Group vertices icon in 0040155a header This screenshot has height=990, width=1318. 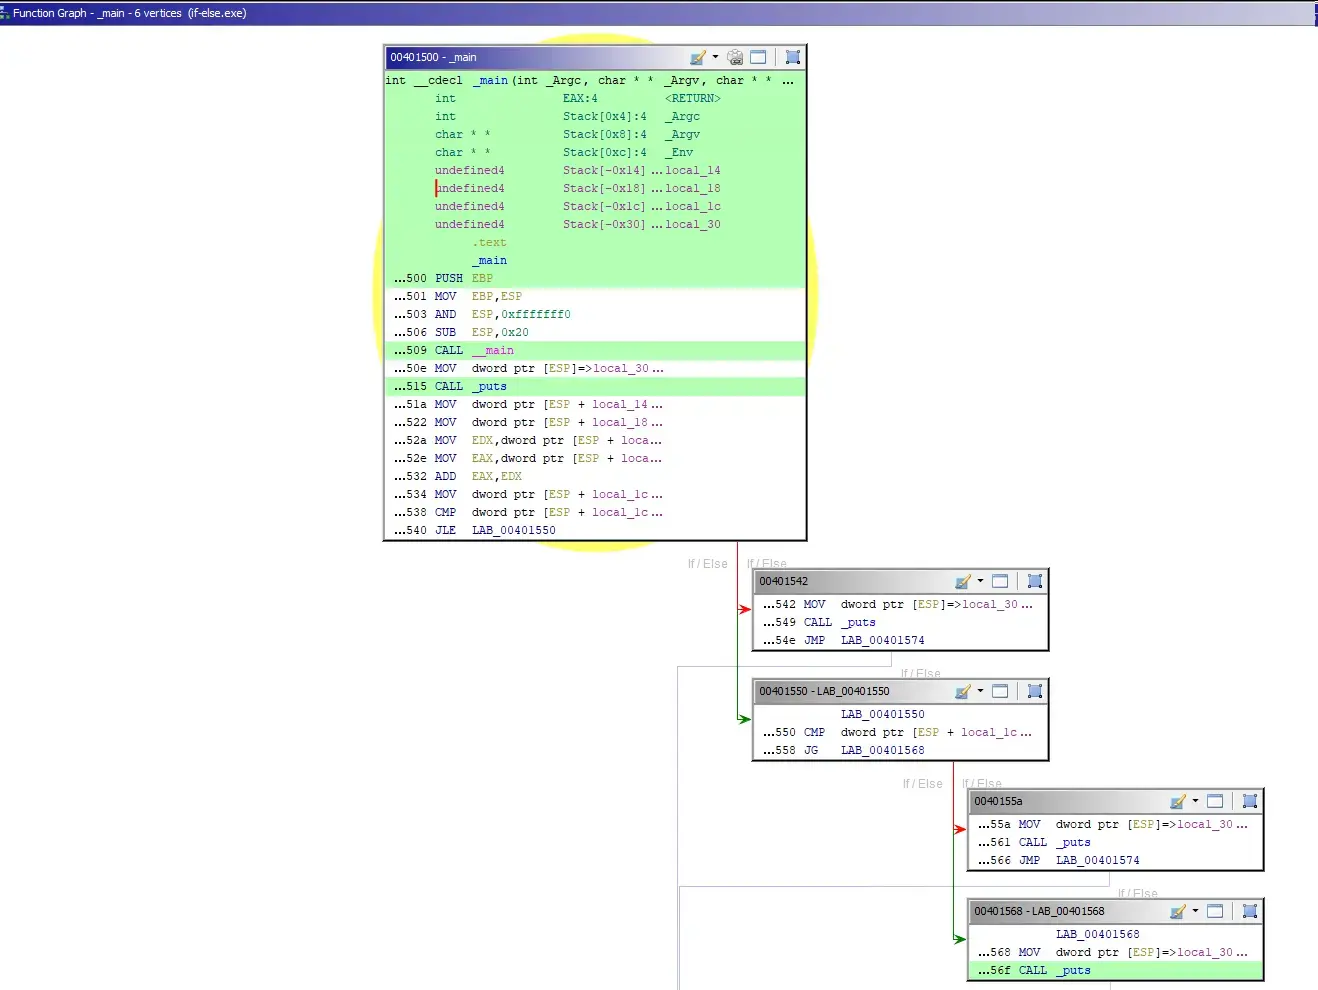(x=1250, y=801)
